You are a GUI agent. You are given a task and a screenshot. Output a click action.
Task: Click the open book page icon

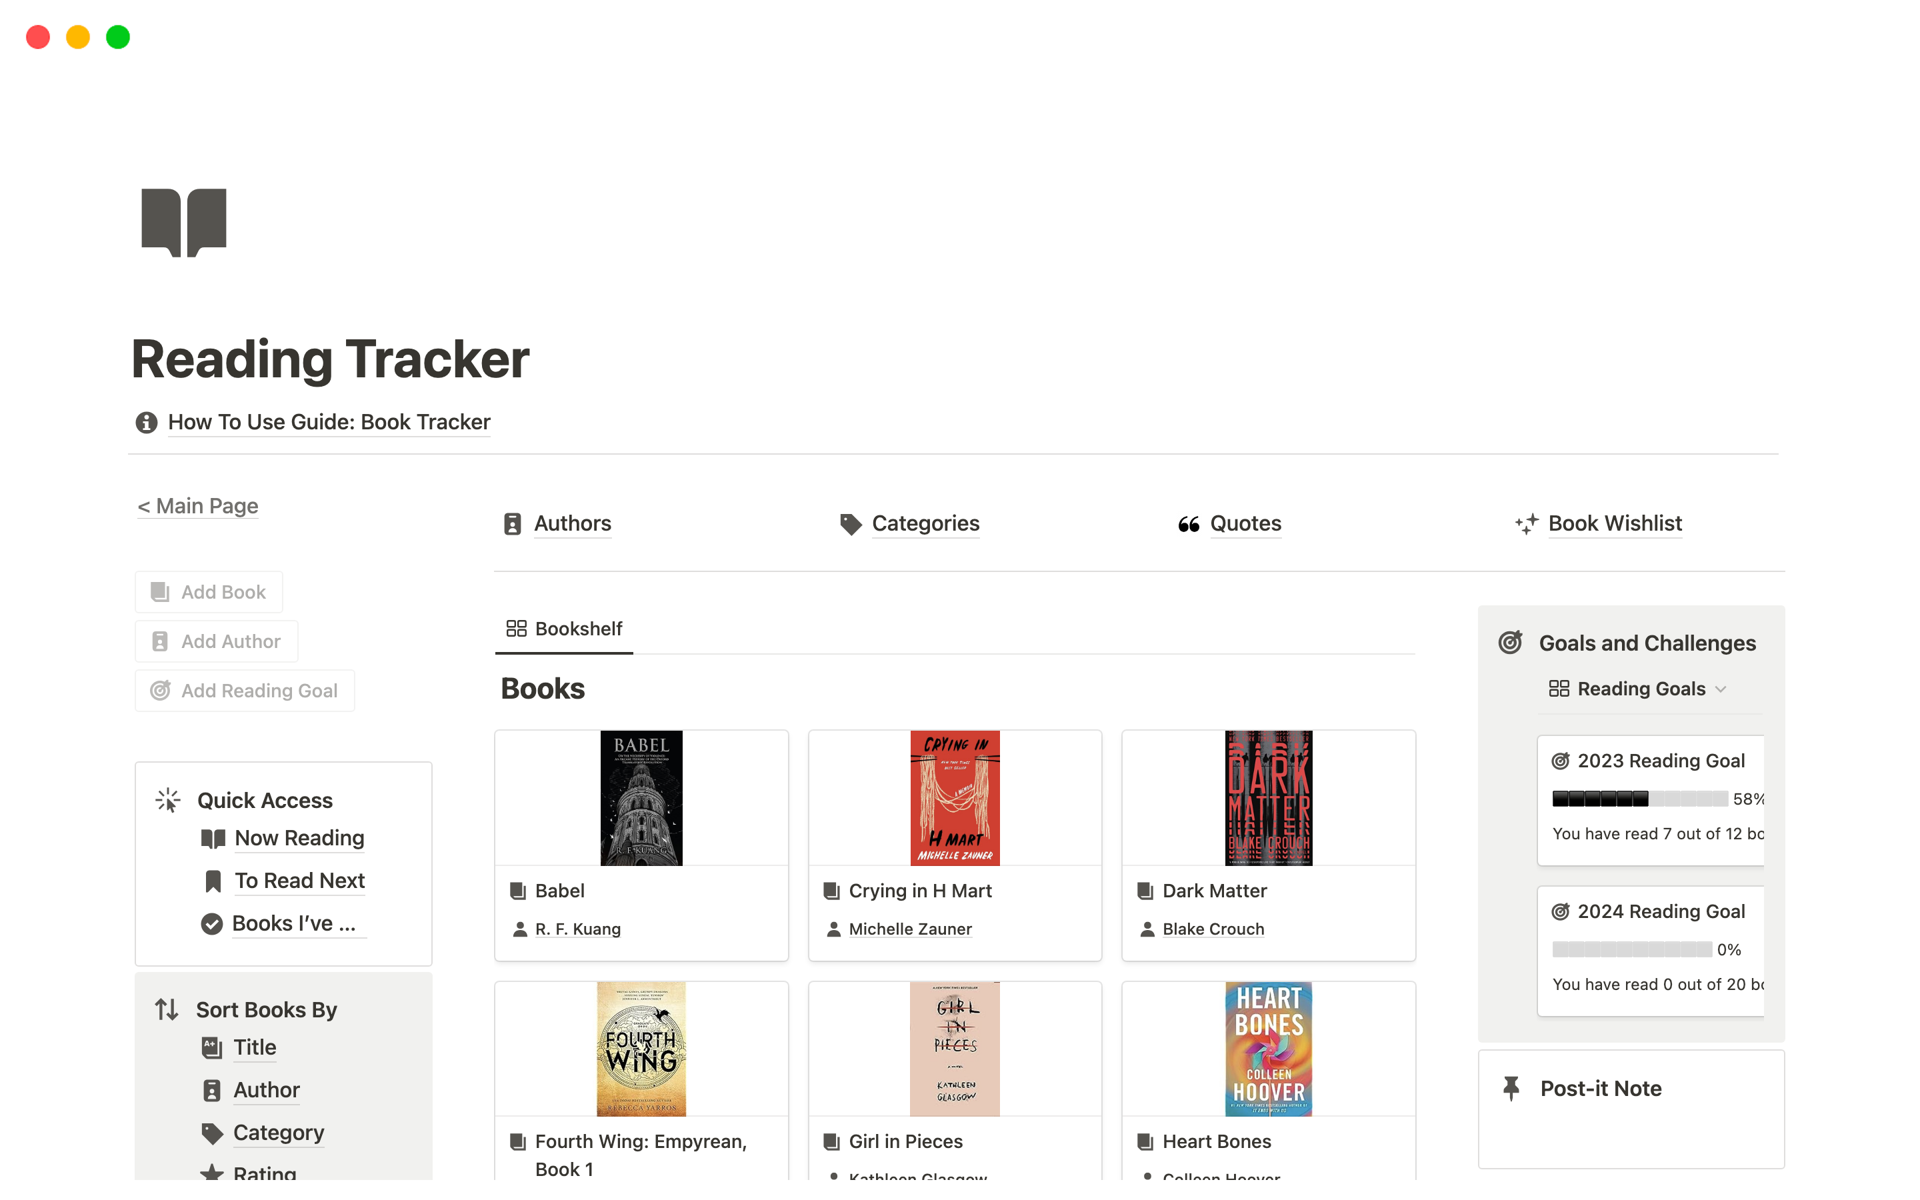(184, 222)
